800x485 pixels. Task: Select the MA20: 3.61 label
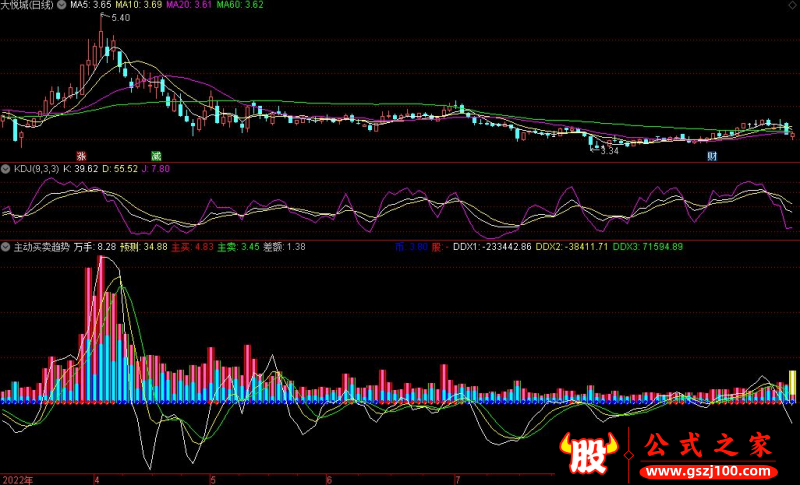coord(189,5)
